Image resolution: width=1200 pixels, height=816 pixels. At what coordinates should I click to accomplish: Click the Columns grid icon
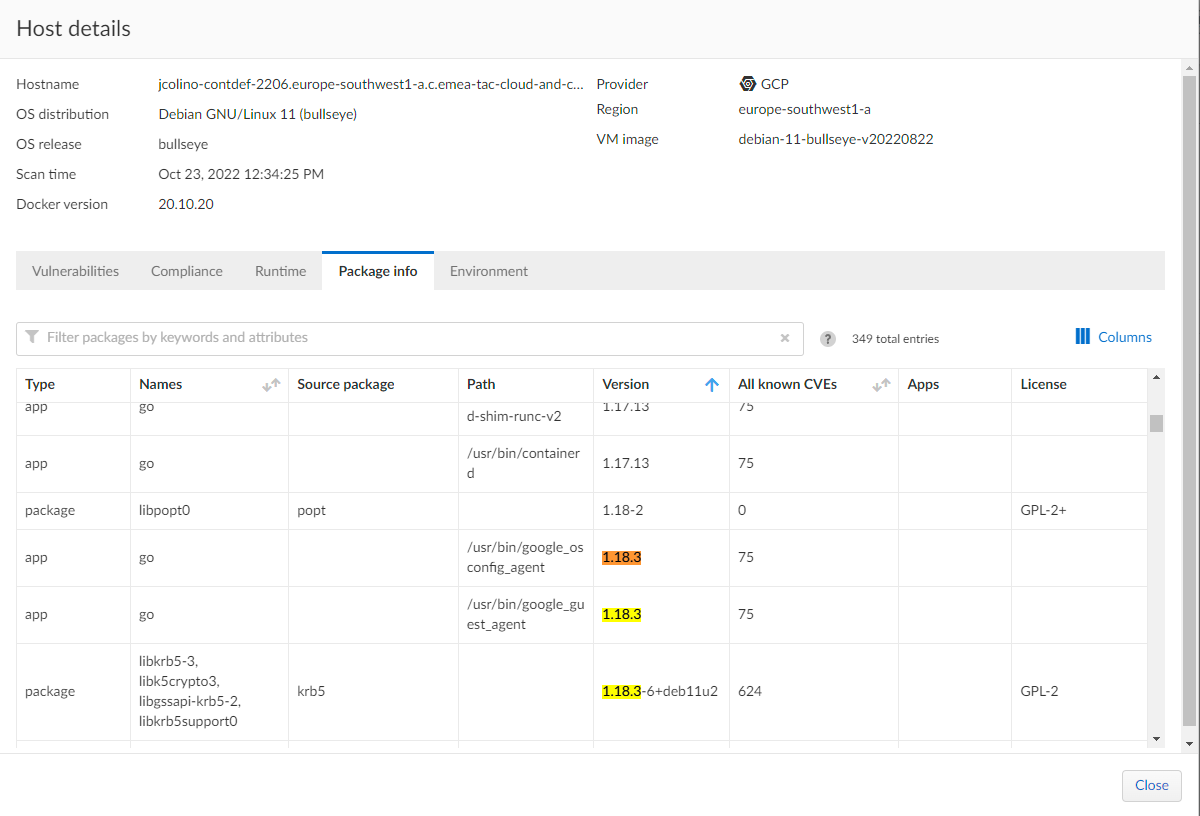[x=1082, y=337]
